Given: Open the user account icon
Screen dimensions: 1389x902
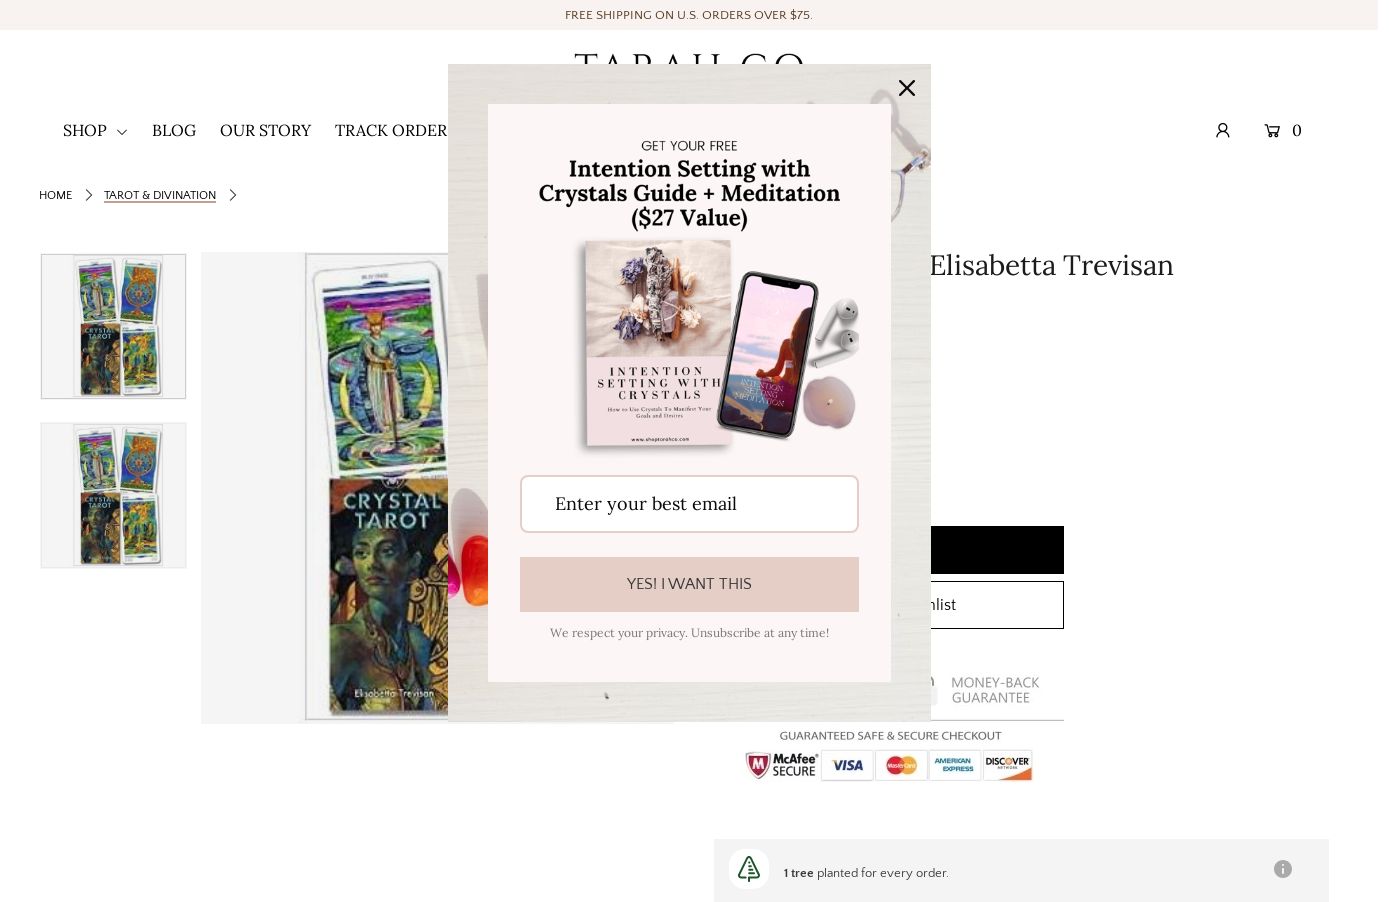Looking at the screenshot, I should pos(1222,130).
